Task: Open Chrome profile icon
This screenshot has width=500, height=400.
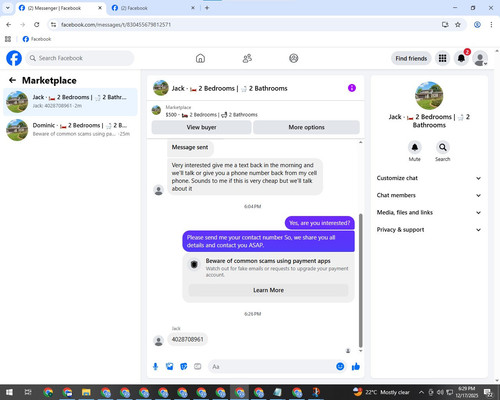Action: pos(477,25)
